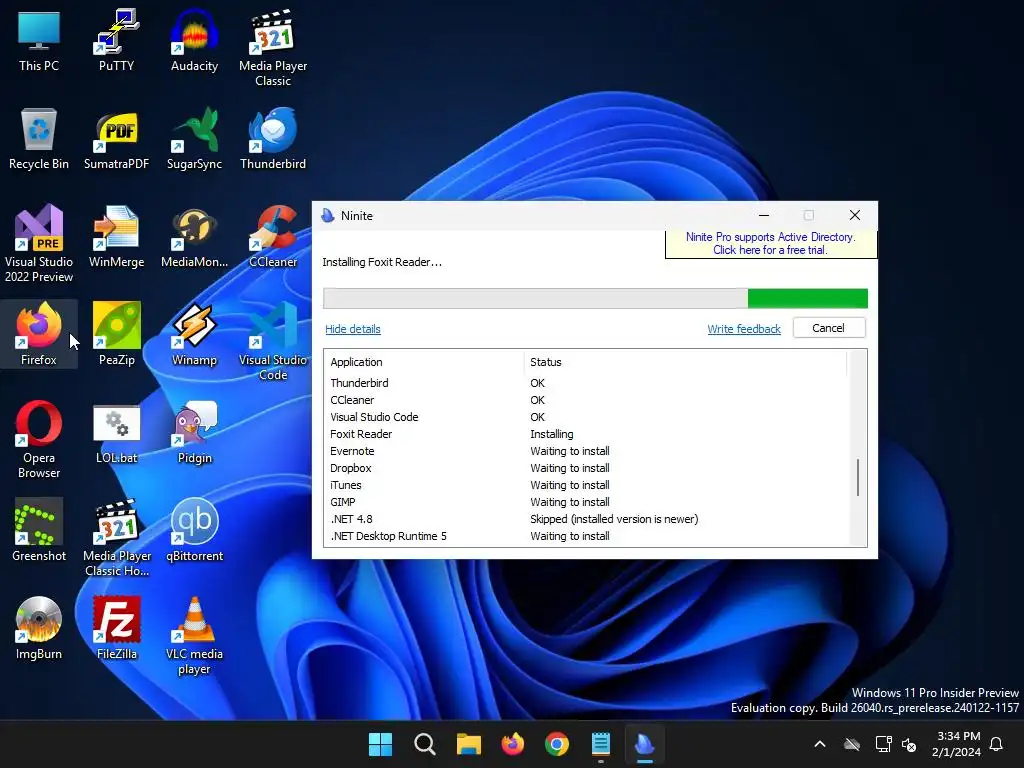Open the taskbar clock and date
Image resolution: width=1024 pixels, height=768 pixels.
[957, 744]
